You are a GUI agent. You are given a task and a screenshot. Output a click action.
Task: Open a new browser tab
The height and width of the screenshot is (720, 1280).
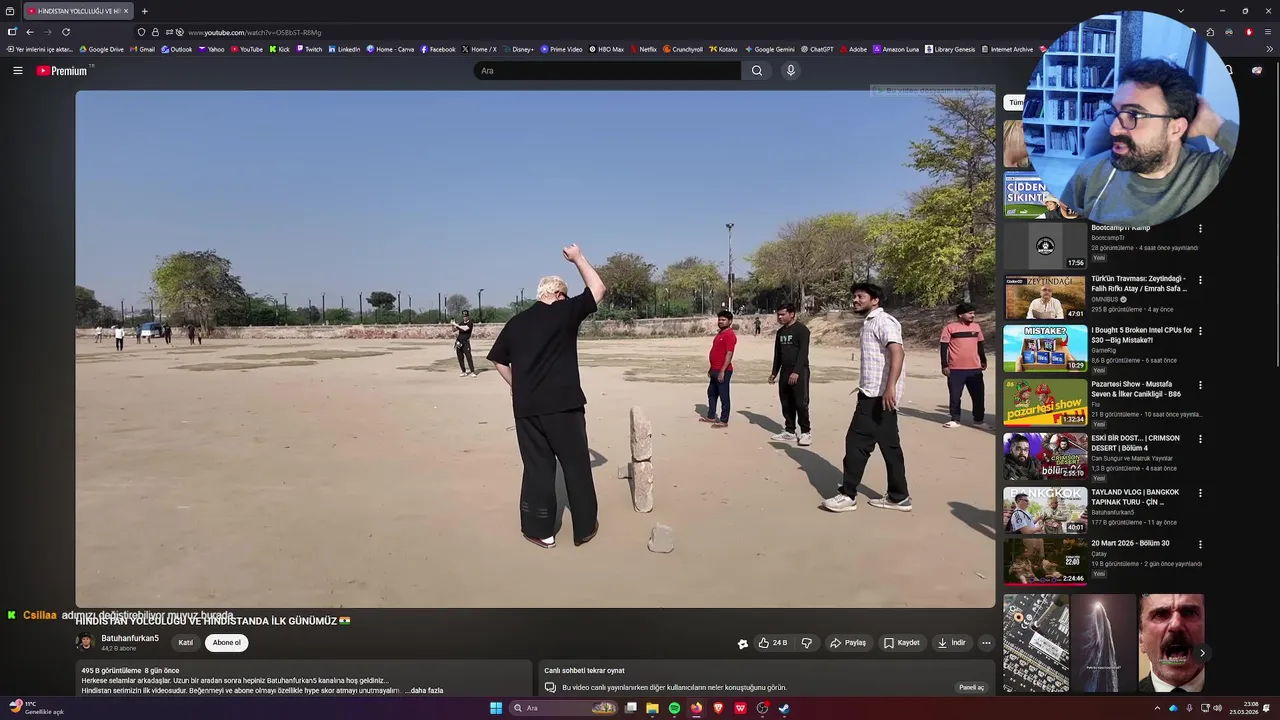pyautogui.click(x=144, y=11)
